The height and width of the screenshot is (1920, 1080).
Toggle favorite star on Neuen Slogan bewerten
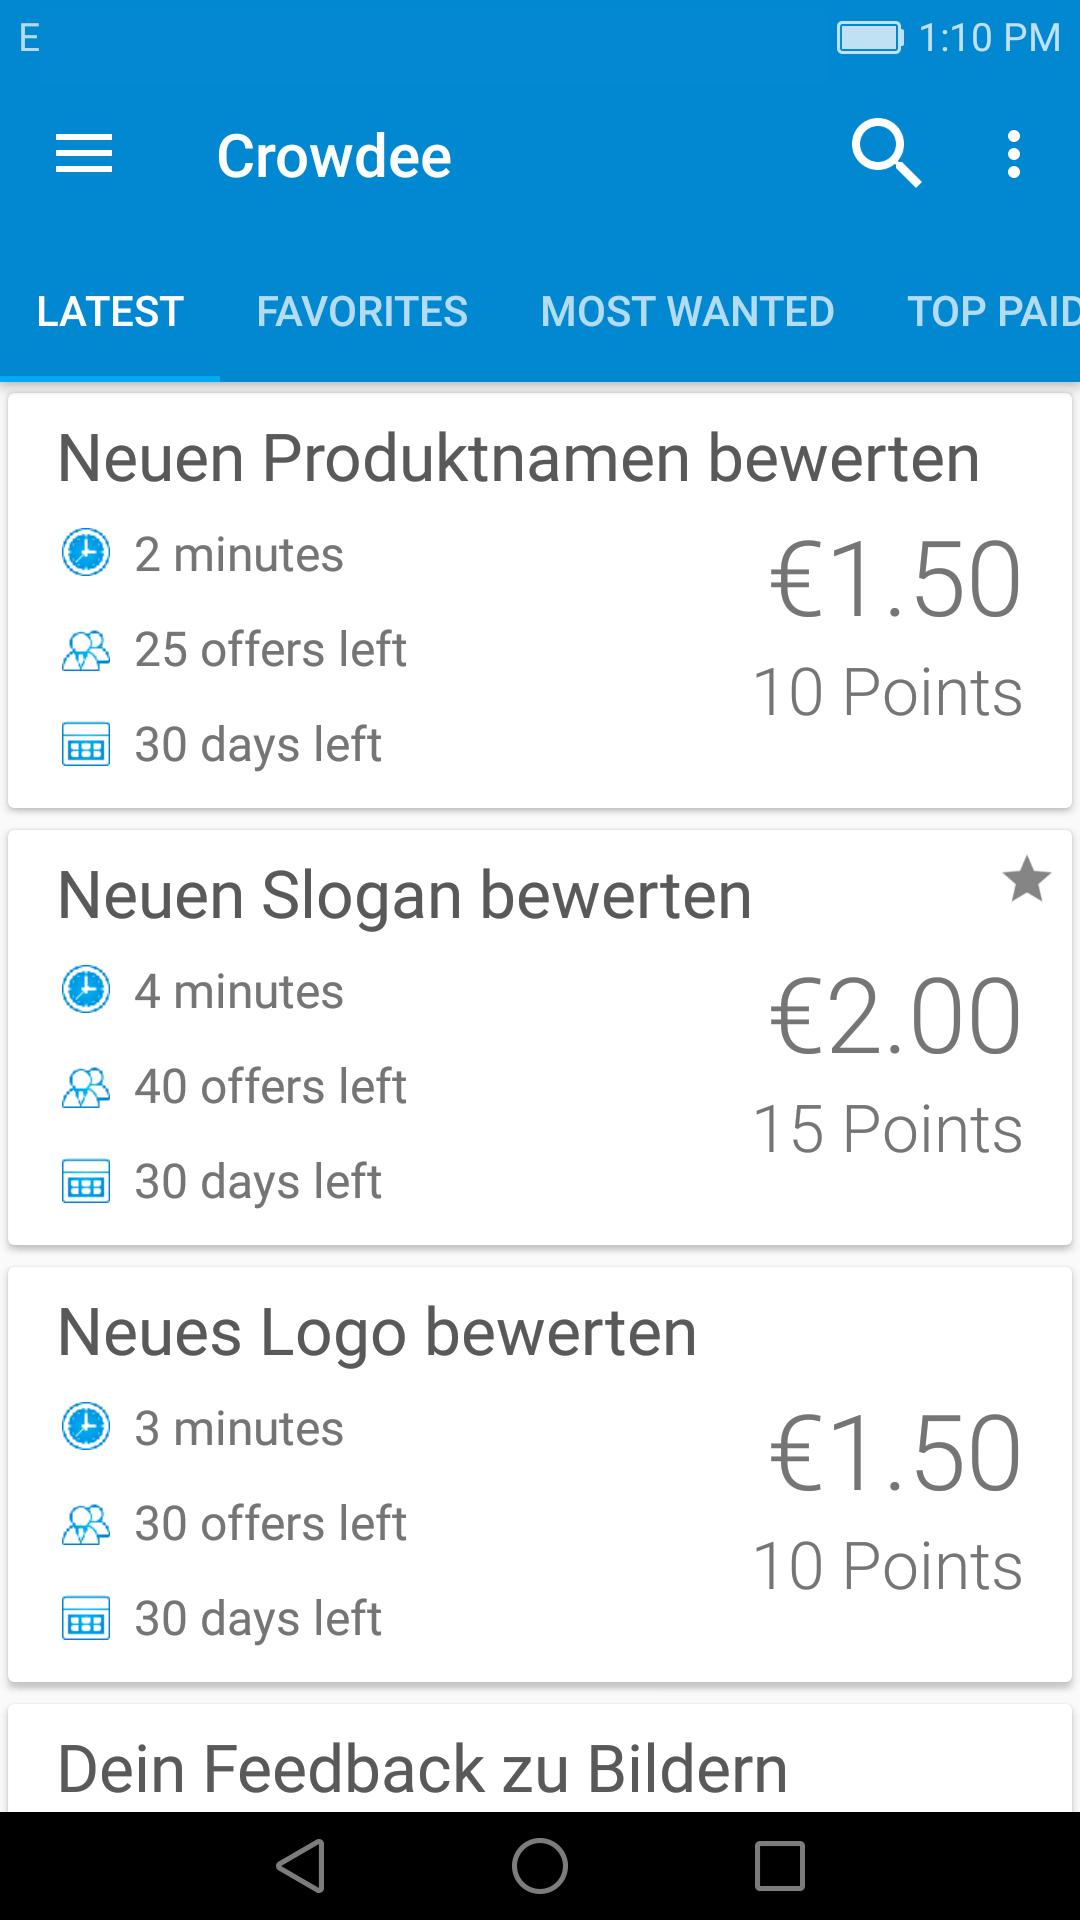coord(1026,881)
